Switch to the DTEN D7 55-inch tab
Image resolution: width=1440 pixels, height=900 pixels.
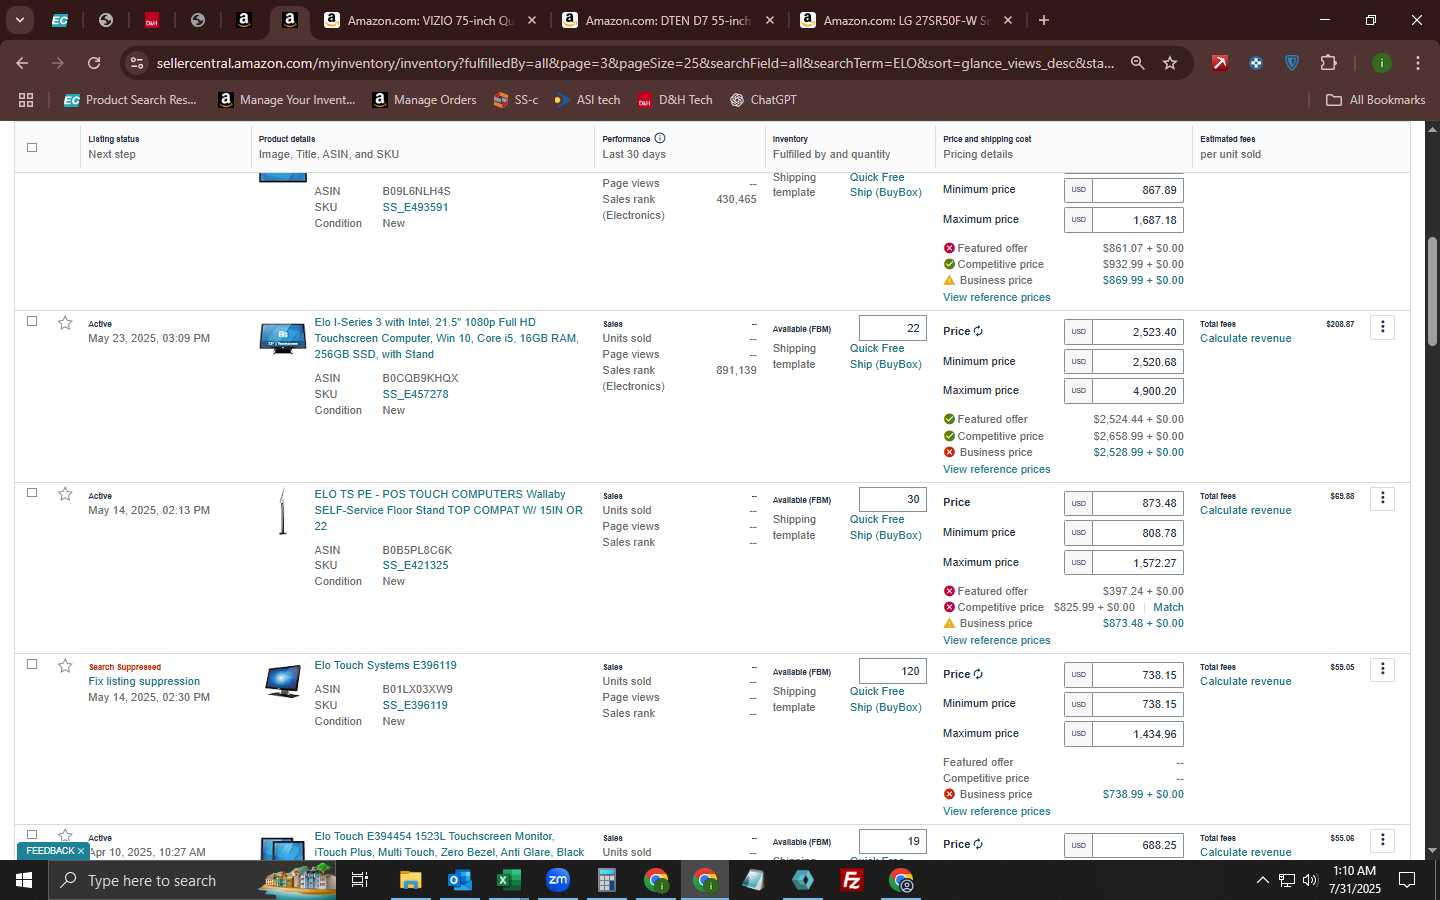[668, 20]
